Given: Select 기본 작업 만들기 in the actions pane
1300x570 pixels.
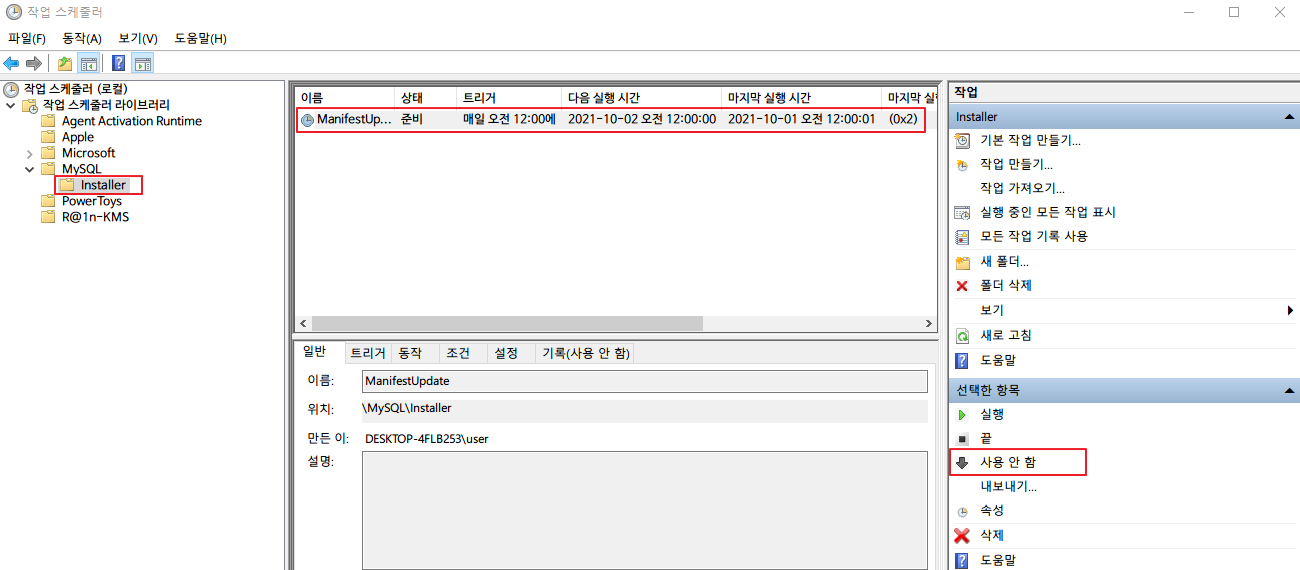Looking at the screenshot, I should 1030,140.
